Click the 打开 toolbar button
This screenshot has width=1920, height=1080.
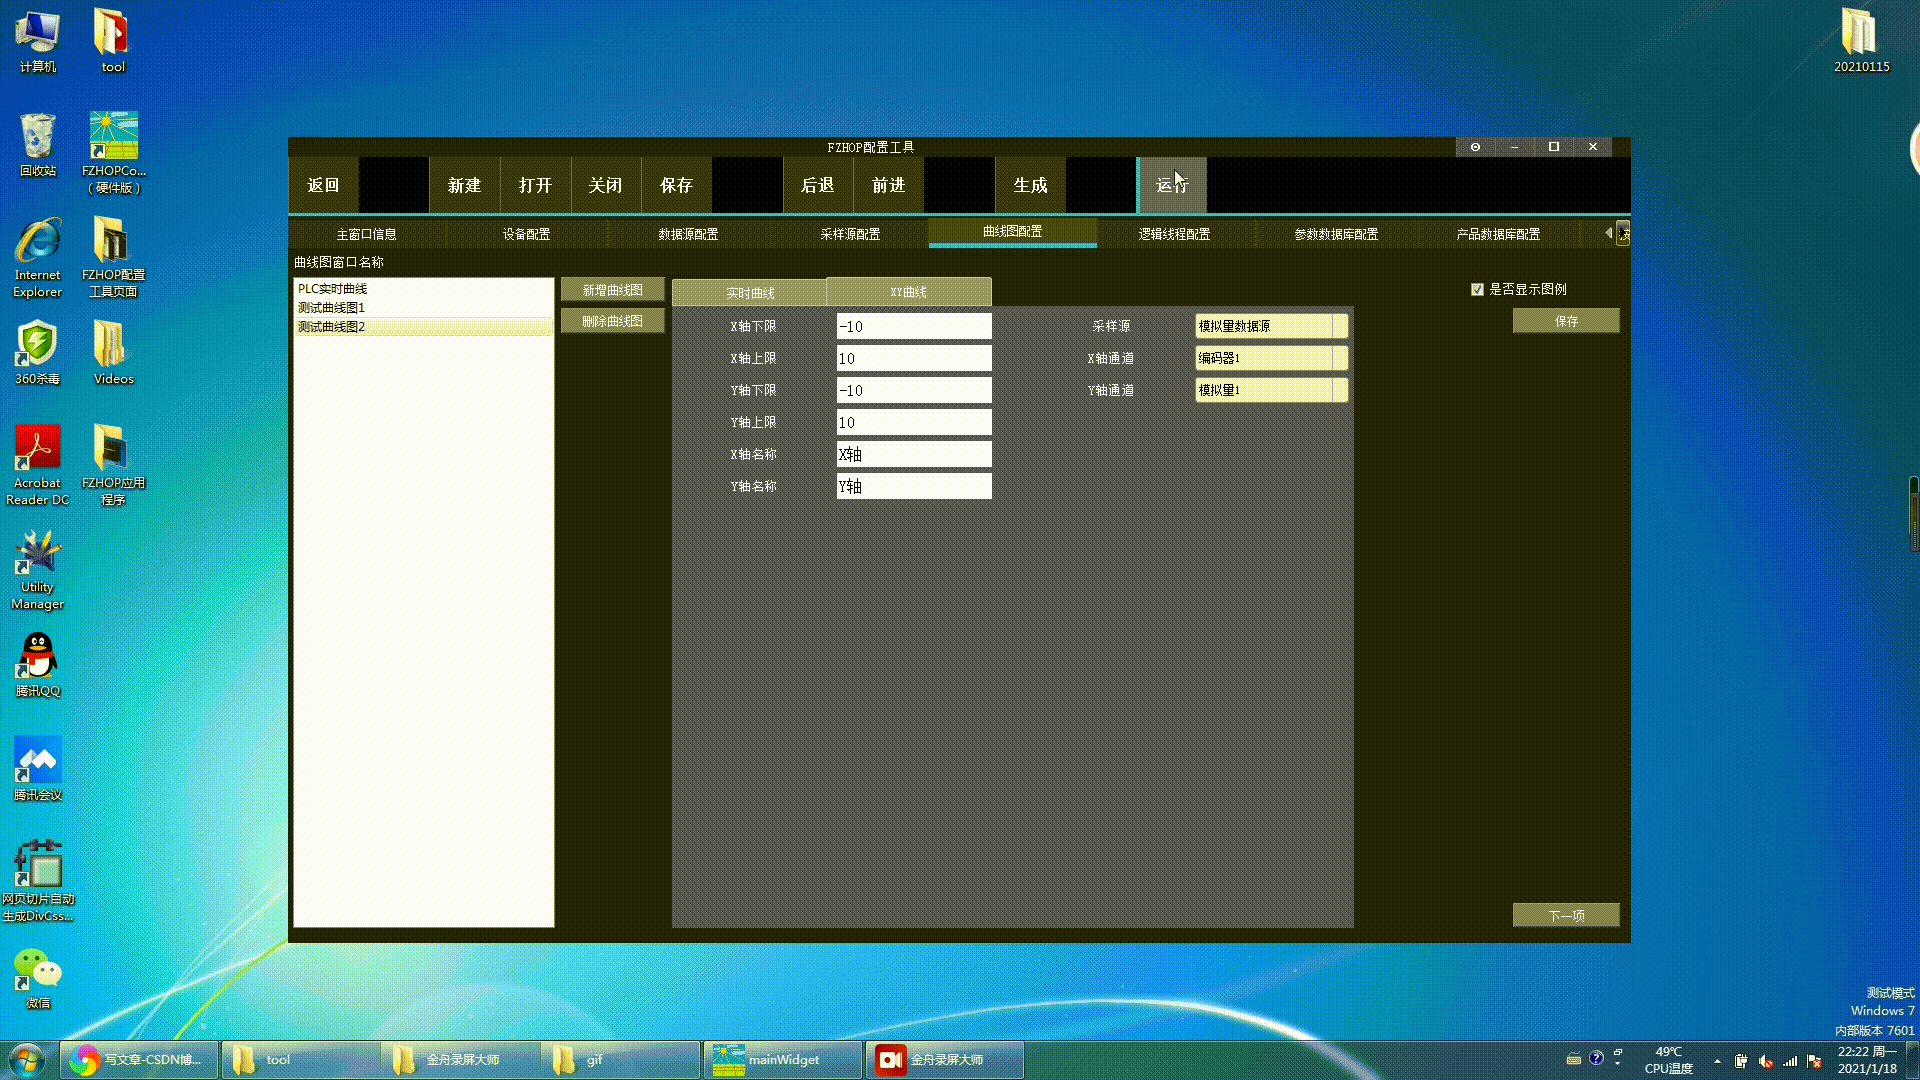click(x=535, y=185)
